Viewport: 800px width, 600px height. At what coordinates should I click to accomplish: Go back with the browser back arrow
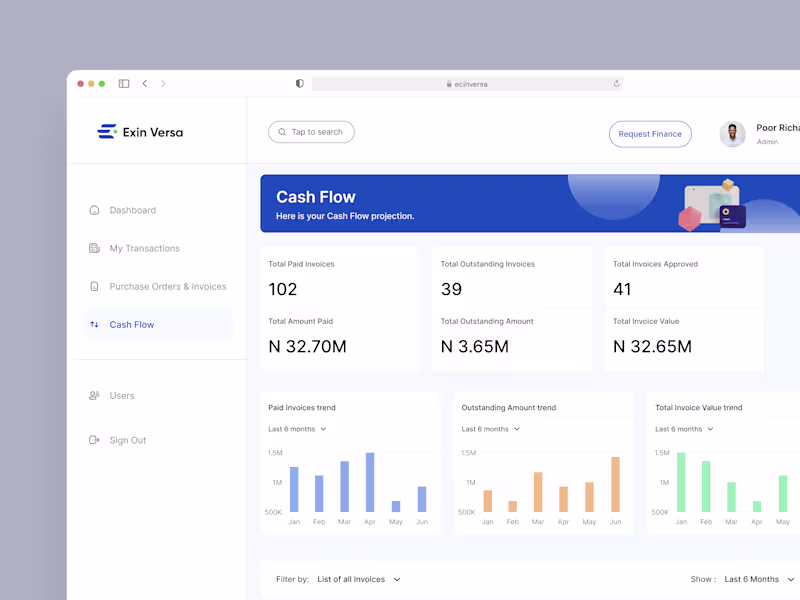(145, 84)
